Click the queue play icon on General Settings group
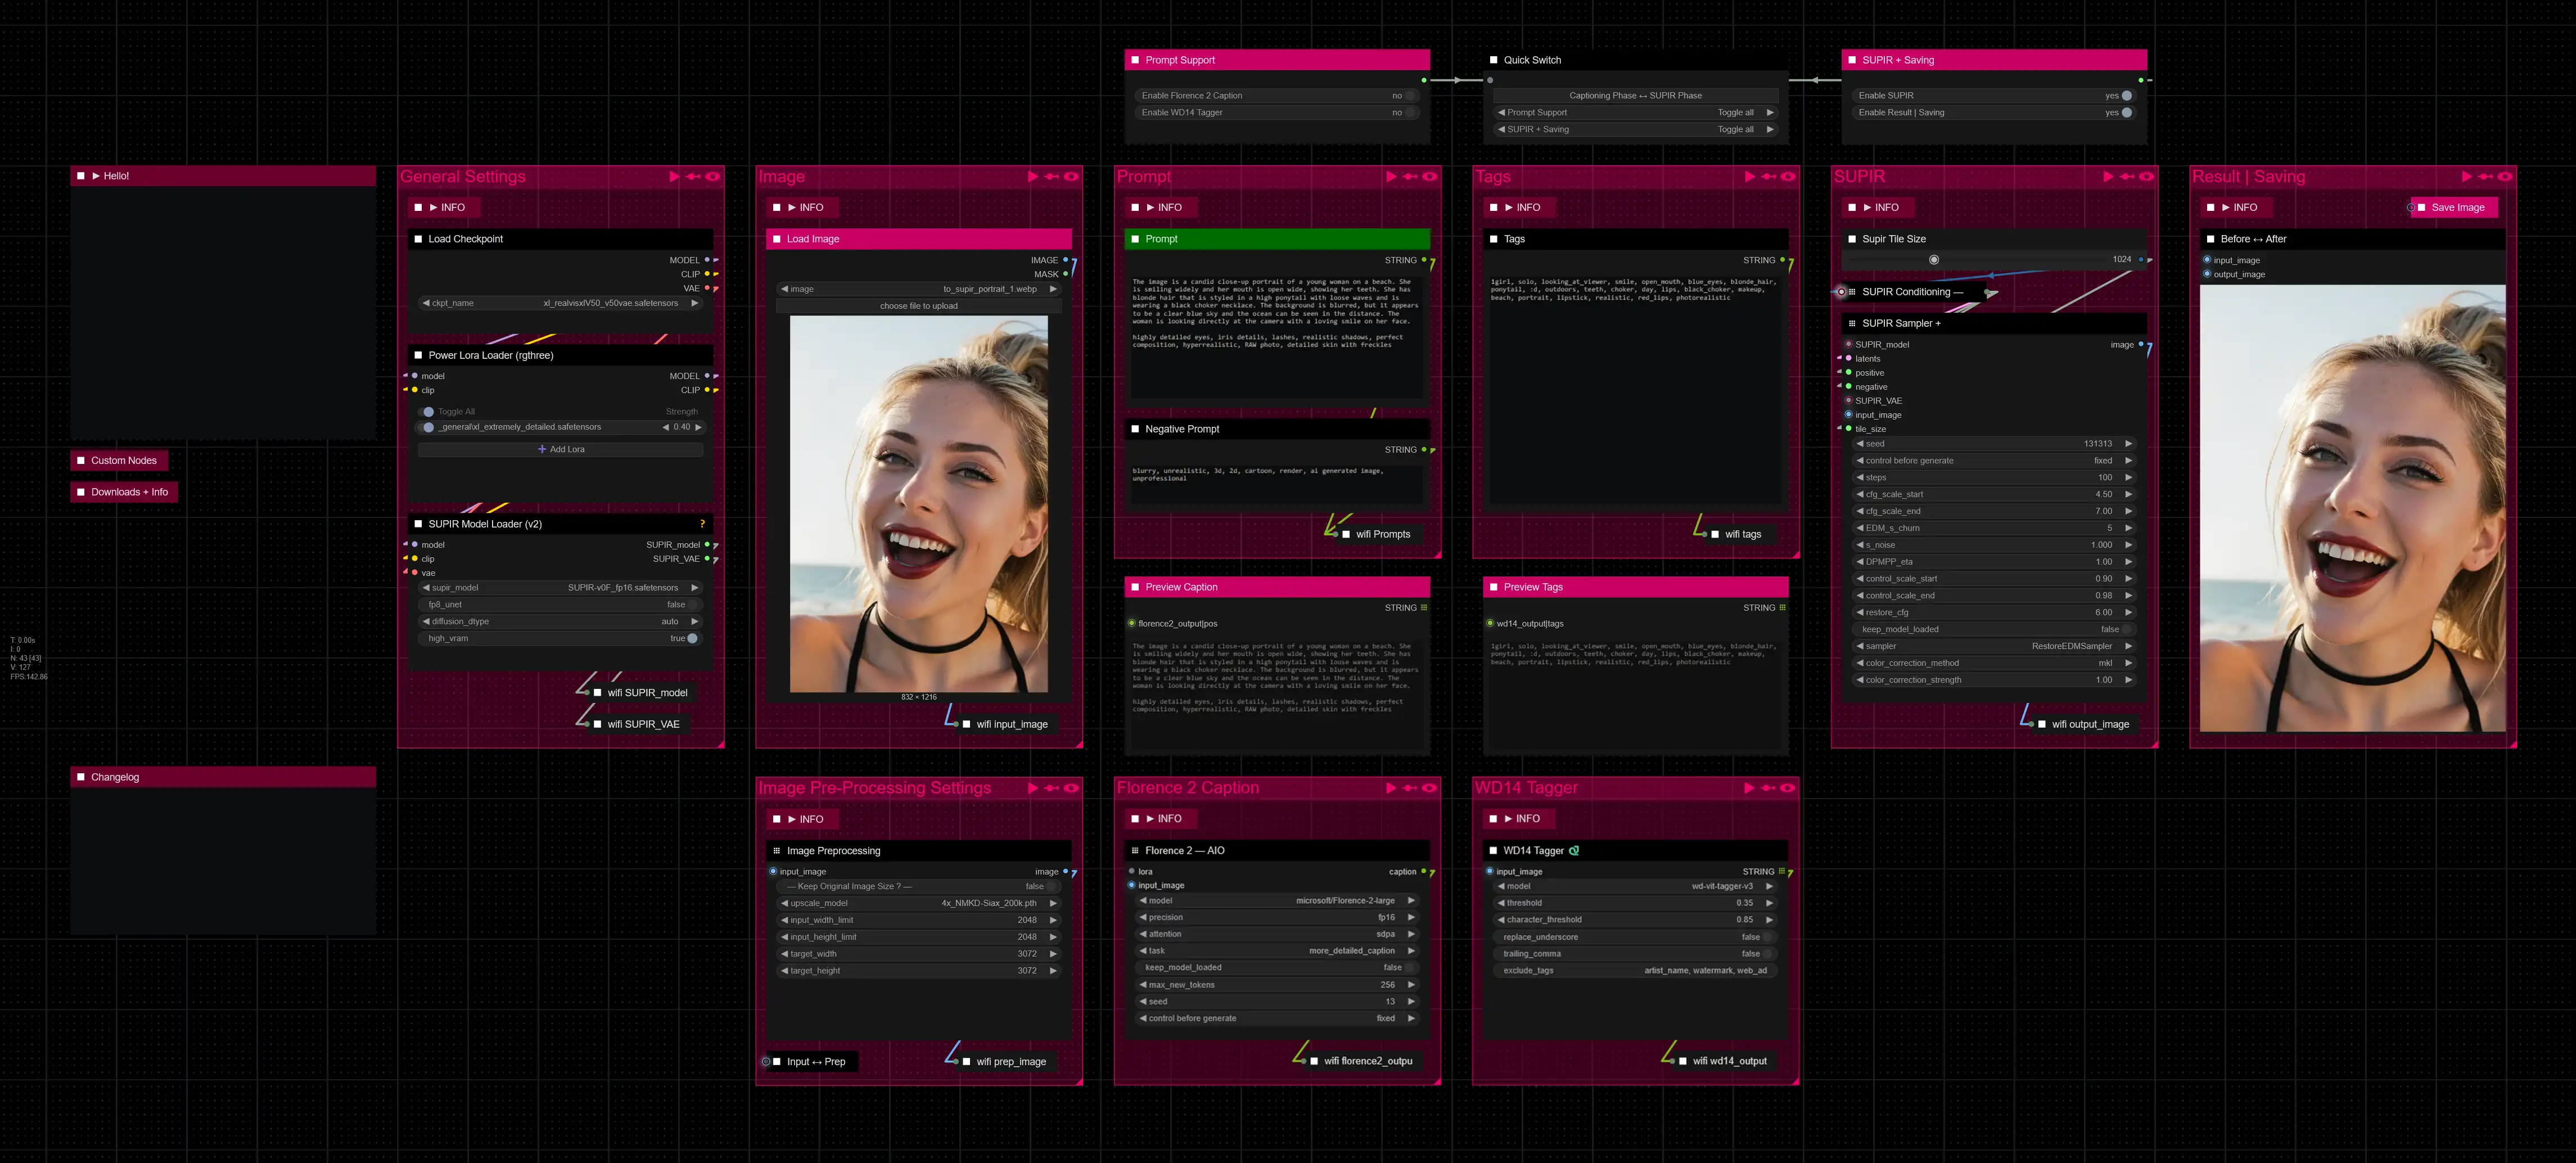 (x=673, y=177)
